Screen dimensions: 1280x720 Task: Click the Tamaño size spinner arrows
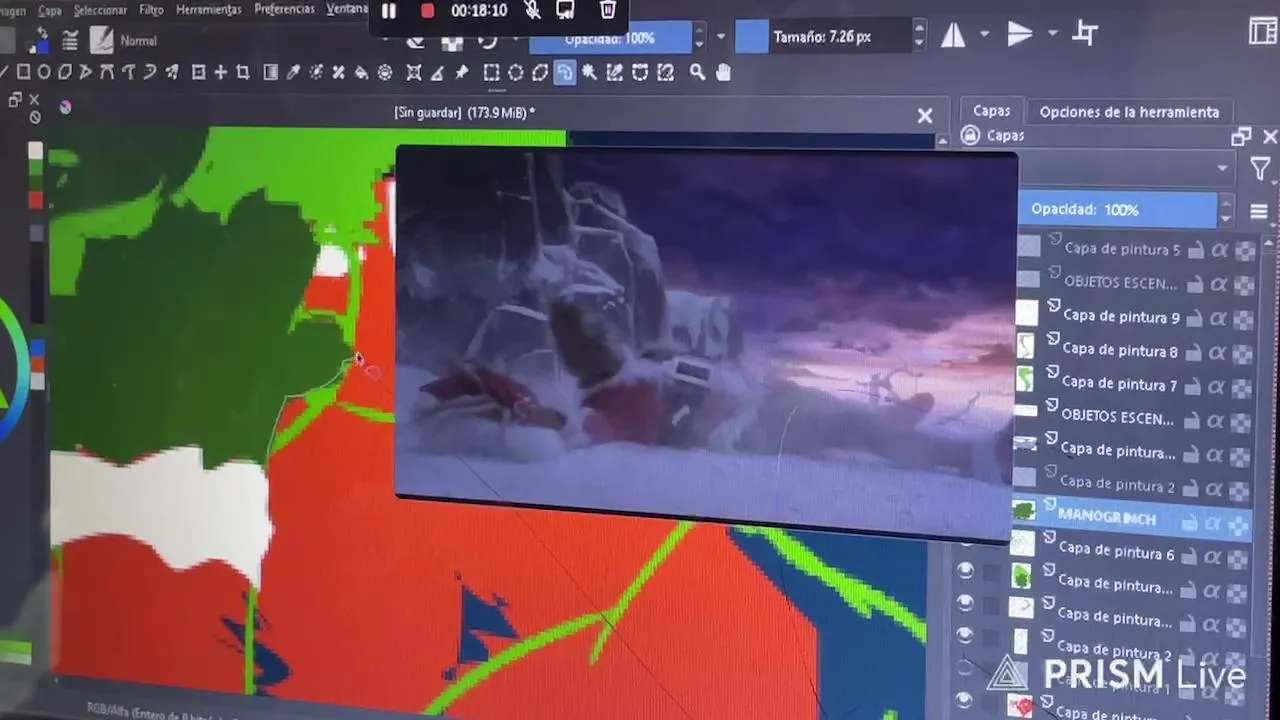919,37
